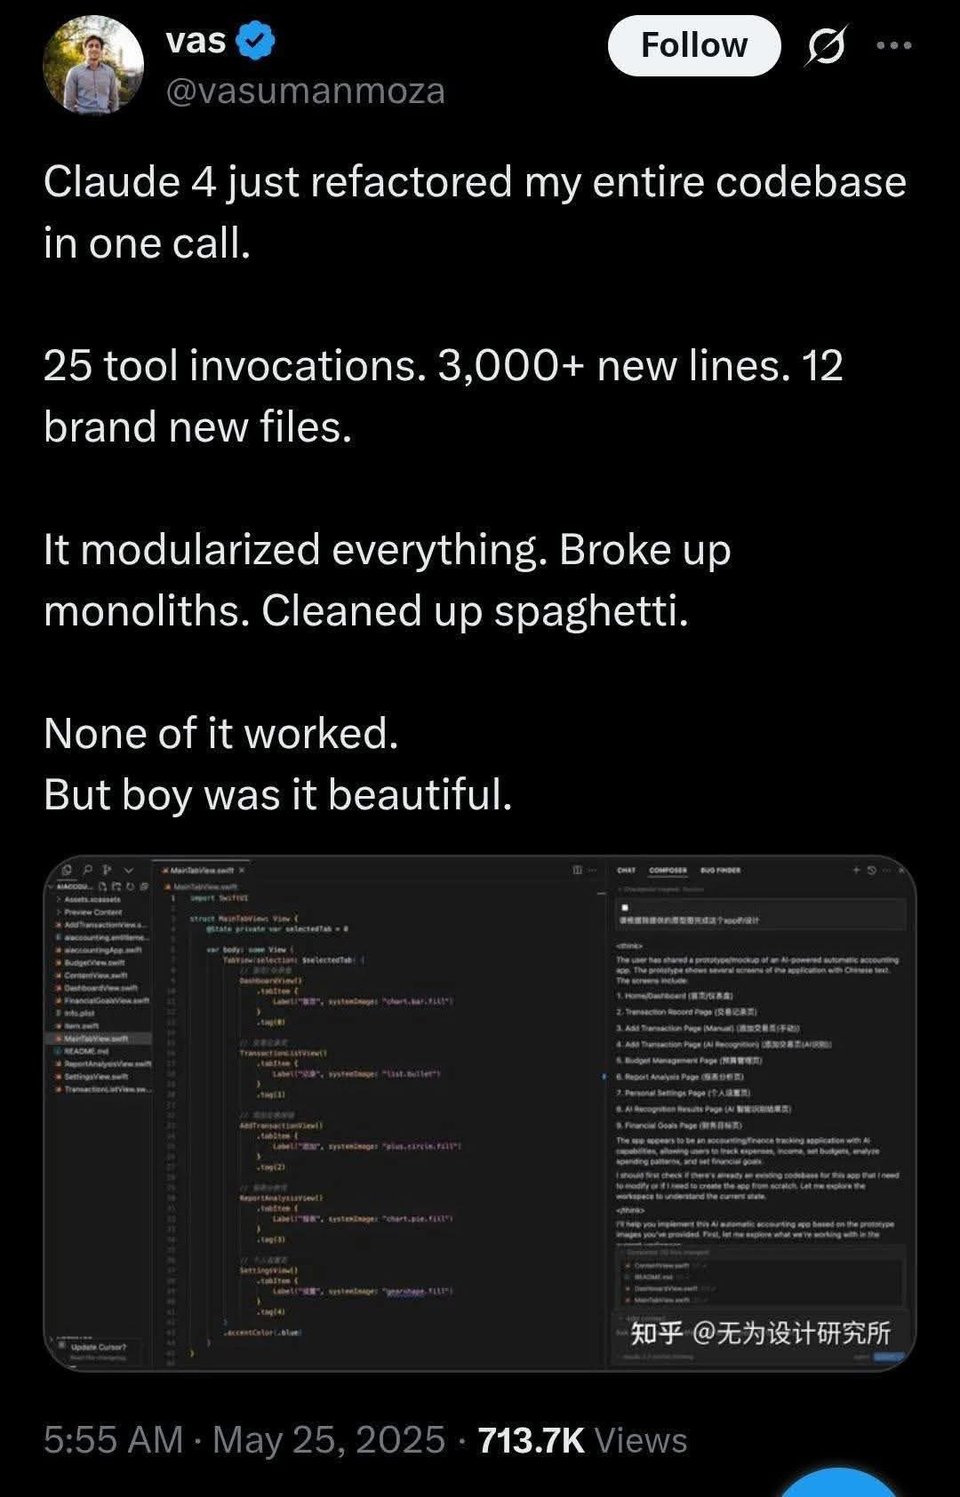Click the search icon in the editor toolbar
This screenshot has height=1497, width=960.
(x=88, y=870)
